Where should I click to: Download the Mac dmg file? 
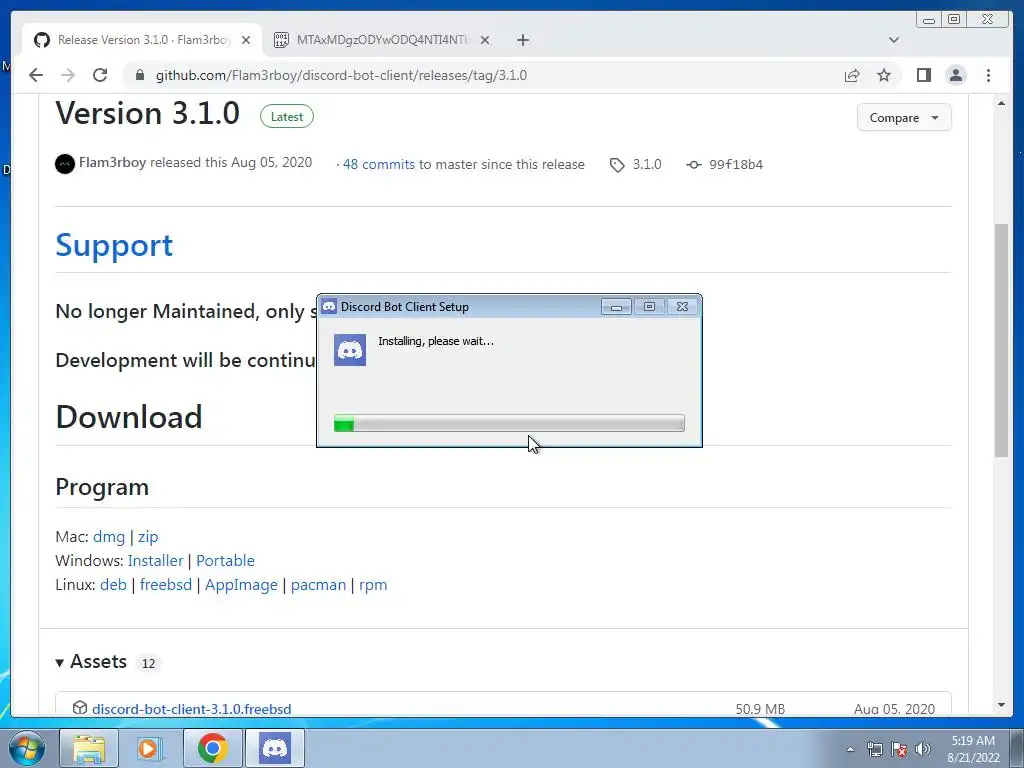point(108,537)
